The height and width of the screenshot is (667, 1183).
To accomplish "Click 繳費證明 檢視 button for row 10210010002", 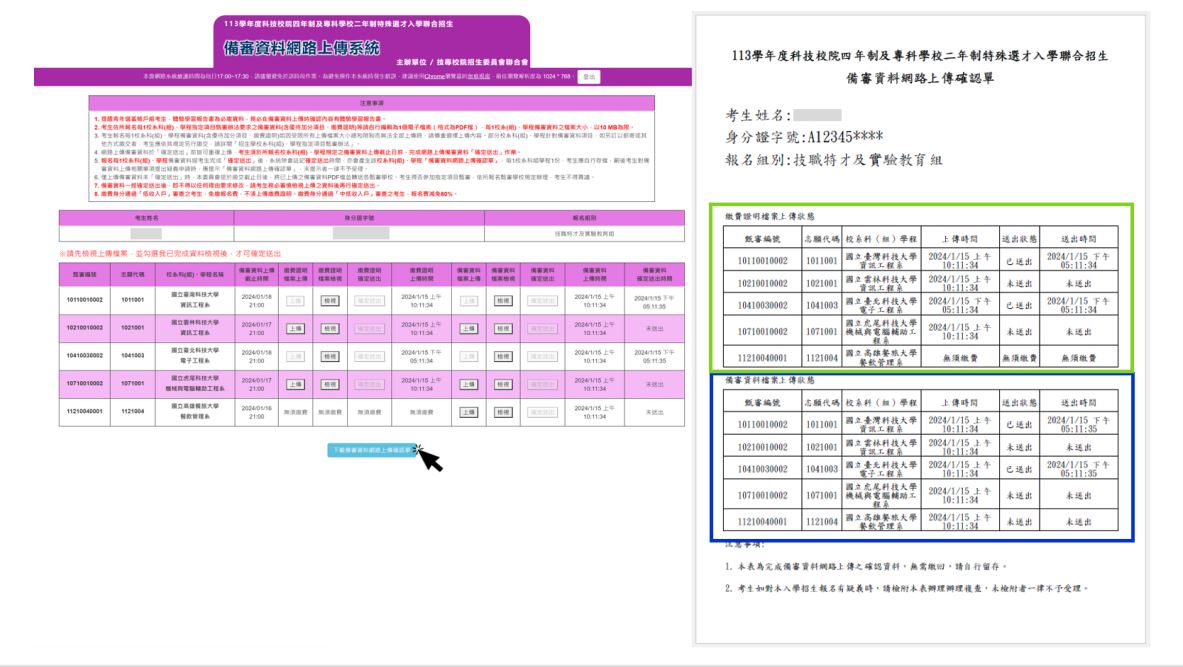I will 330,329.
